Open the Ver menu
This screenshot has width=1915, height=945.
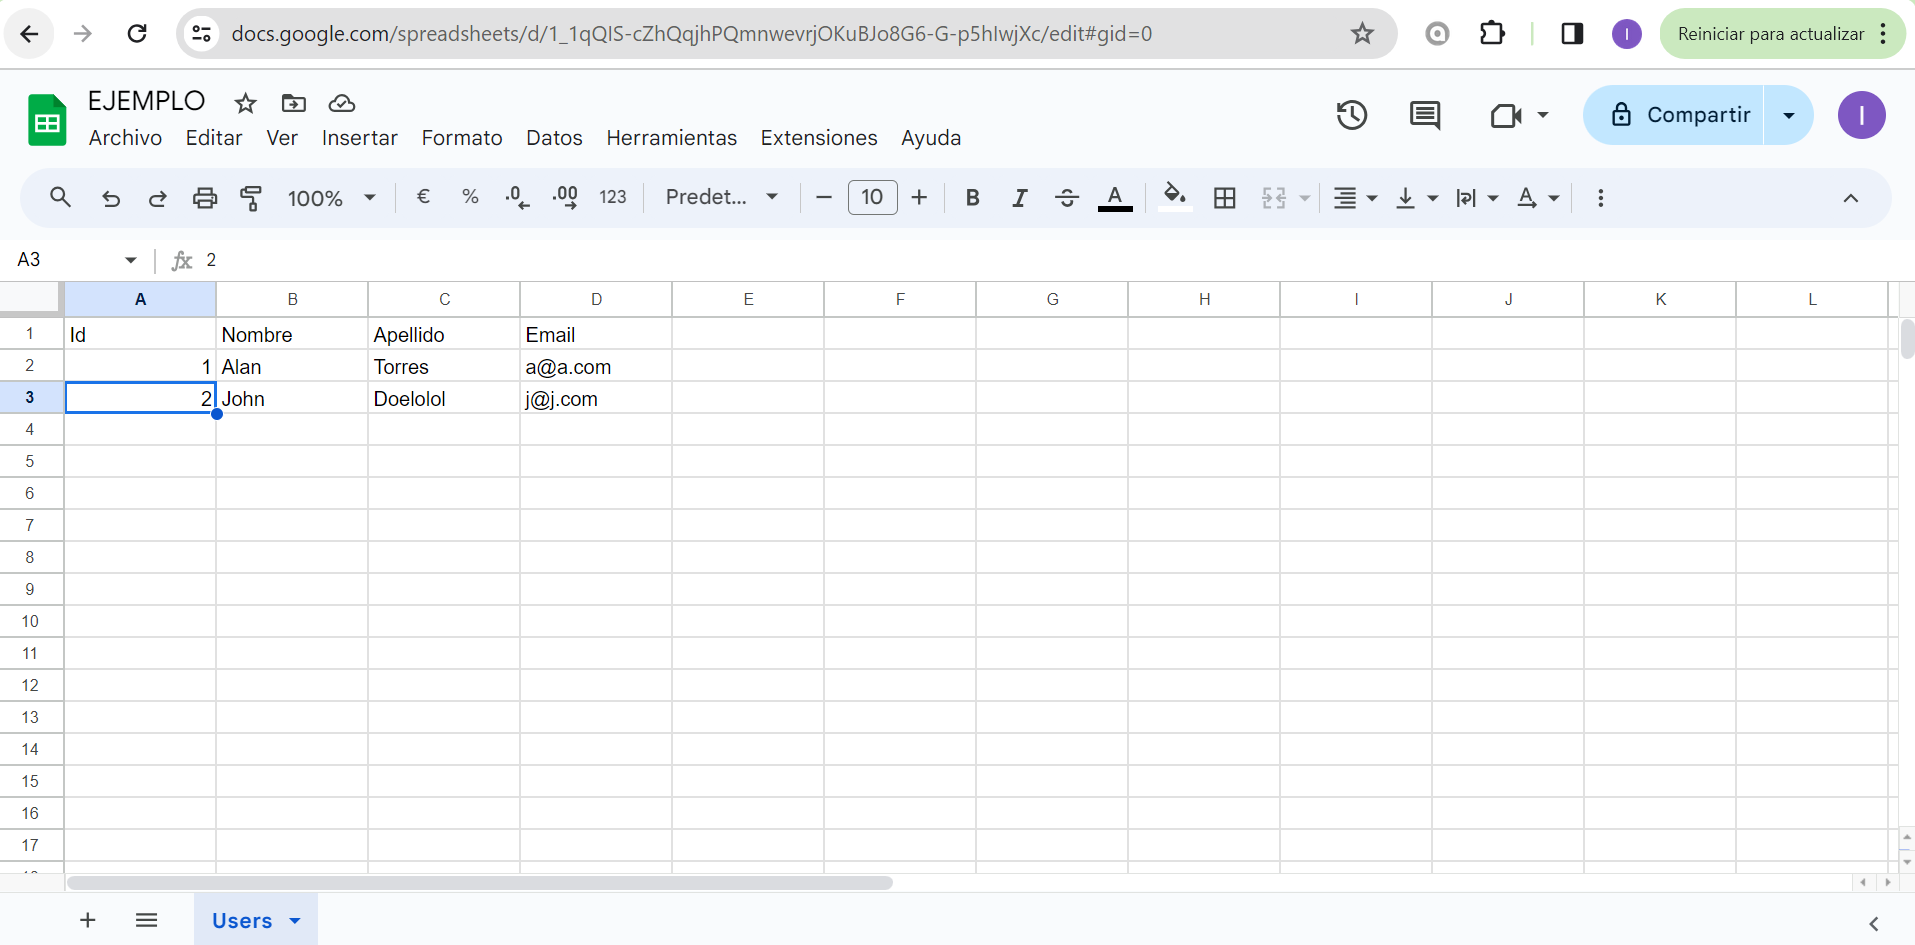pos(282,138)
